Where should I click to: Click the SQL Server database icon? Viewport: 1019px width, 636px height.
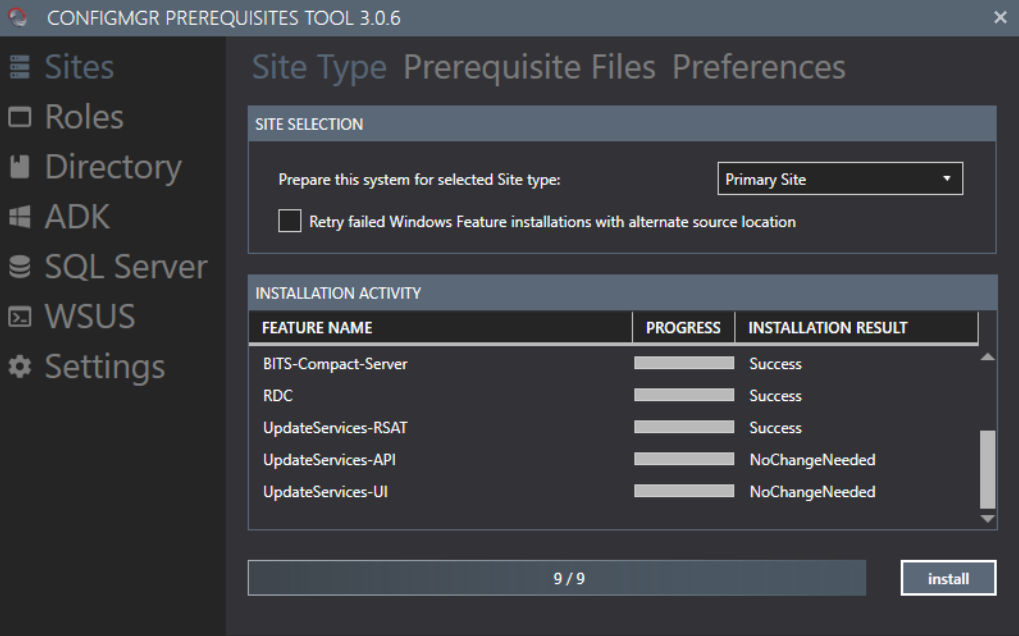pyautogui.click(x=19, y=268)
